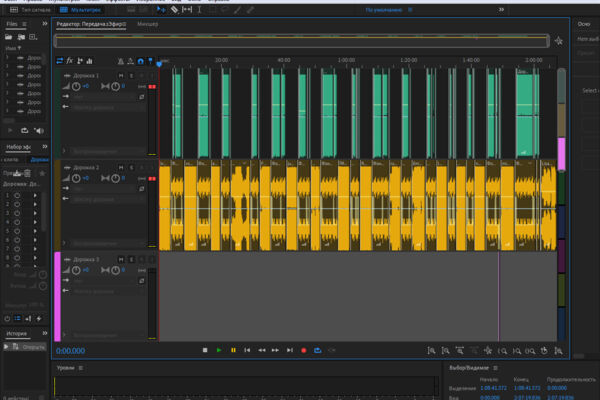Switch to the Микшер tab
This screenshot has height=400, width=600.
point(147,24)
